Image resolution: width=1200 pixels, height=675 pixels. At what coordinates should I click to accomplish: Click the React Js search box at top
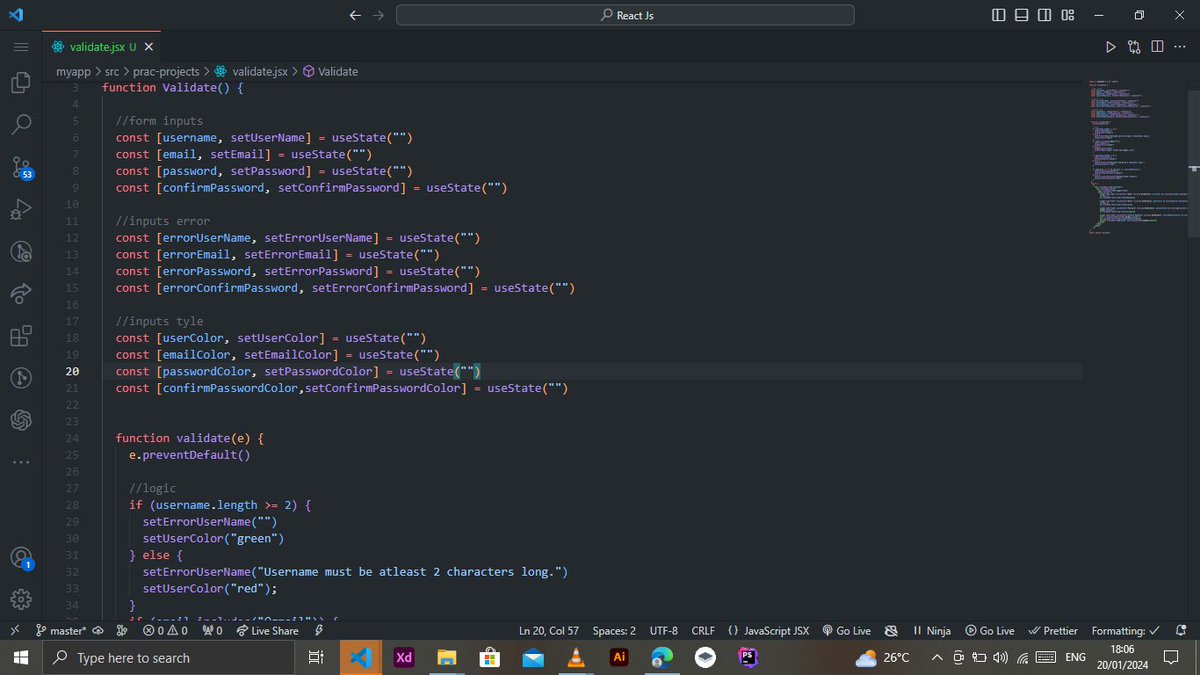point(625,14)
